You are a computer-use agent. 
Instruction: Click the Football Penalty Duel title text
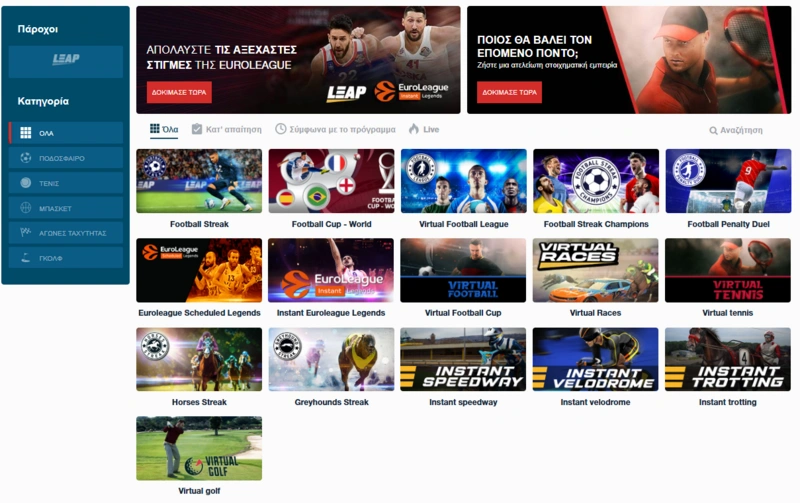[x=728, y=224]
